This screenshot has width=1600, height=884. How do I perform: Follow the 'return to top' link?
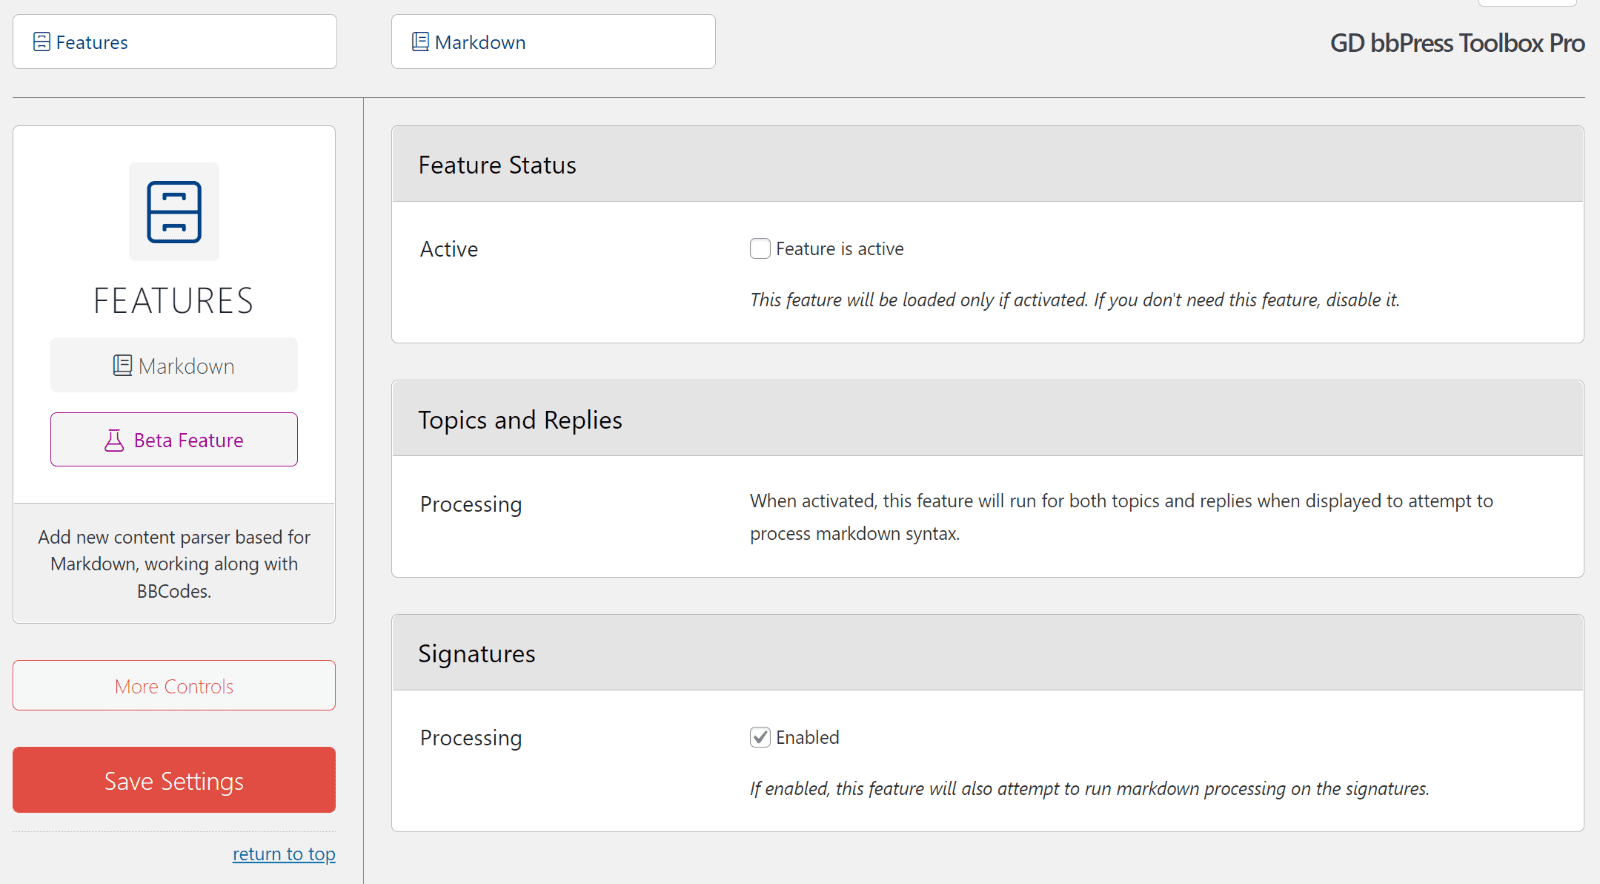284,853
